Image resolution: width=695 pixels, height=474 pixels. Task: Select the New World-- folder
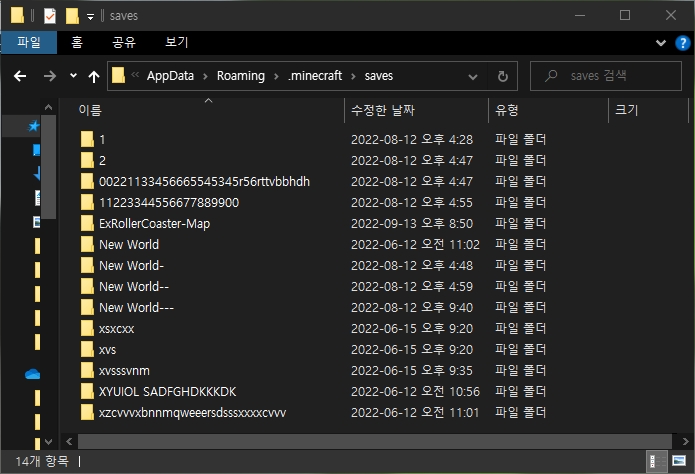134,286
